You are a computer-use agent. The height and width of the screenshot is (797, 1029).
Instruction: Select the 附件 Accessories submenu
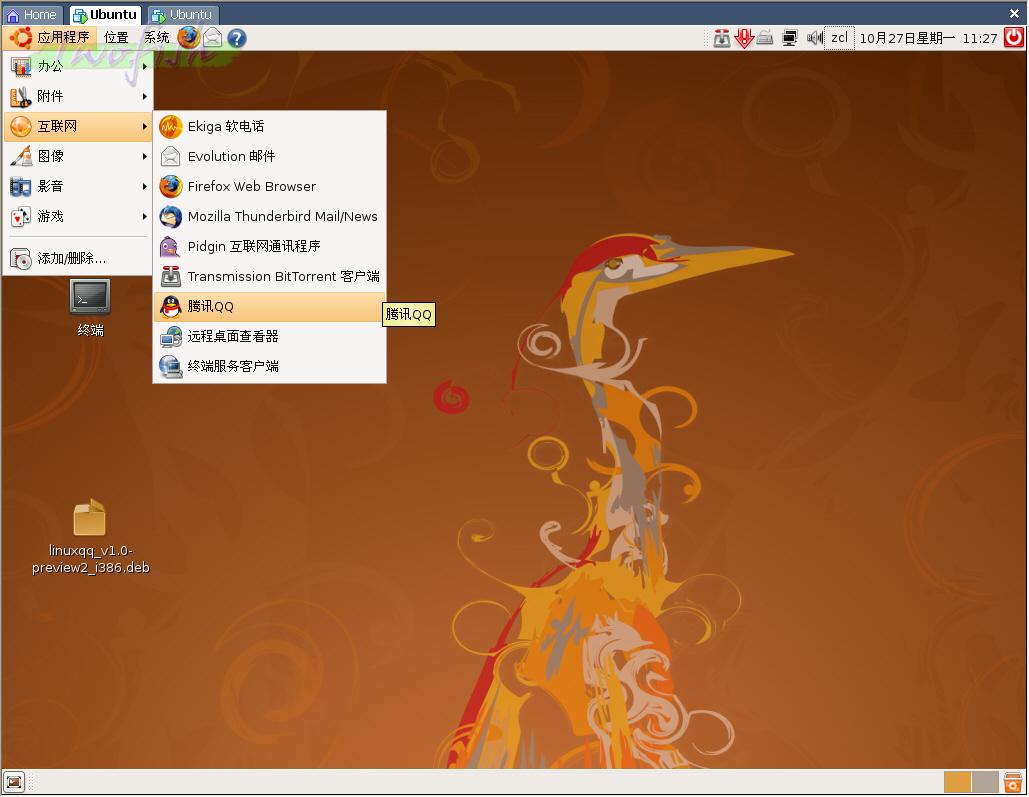78,97
